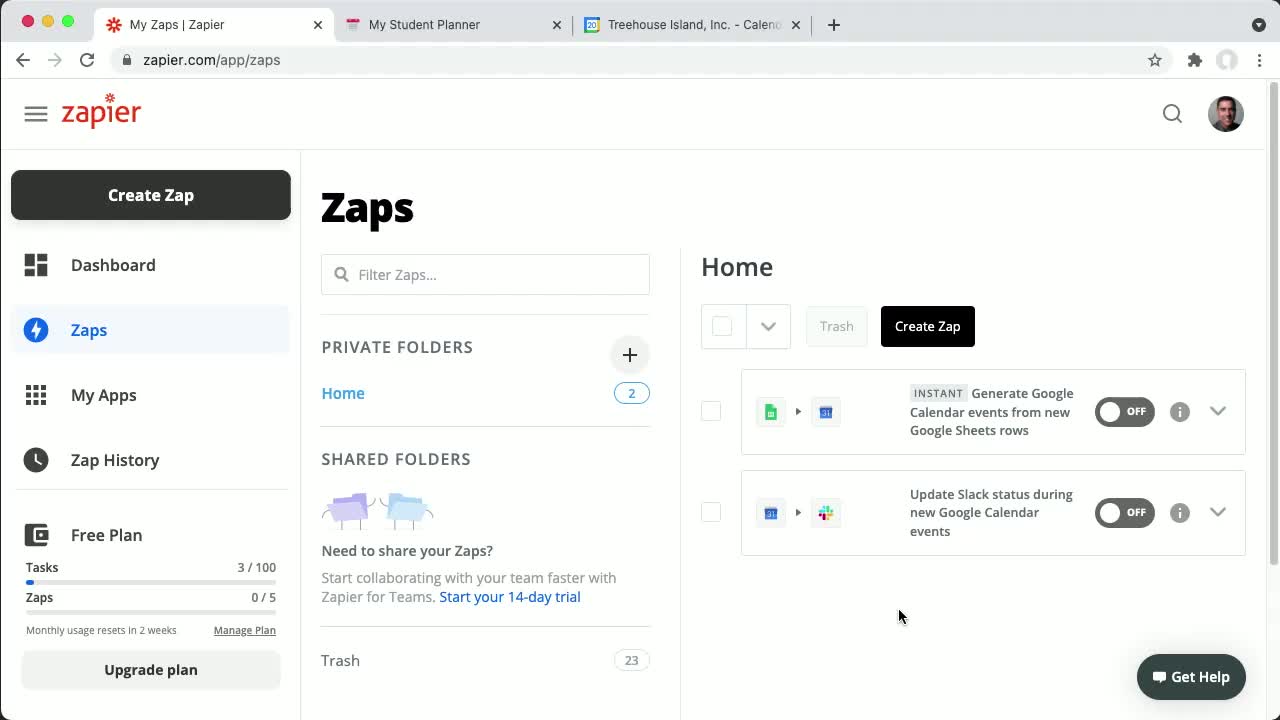This screenshot has width=1280, height=720.
Task: Open the browser extensions puzzle icon
Action: pos(1194,60)
